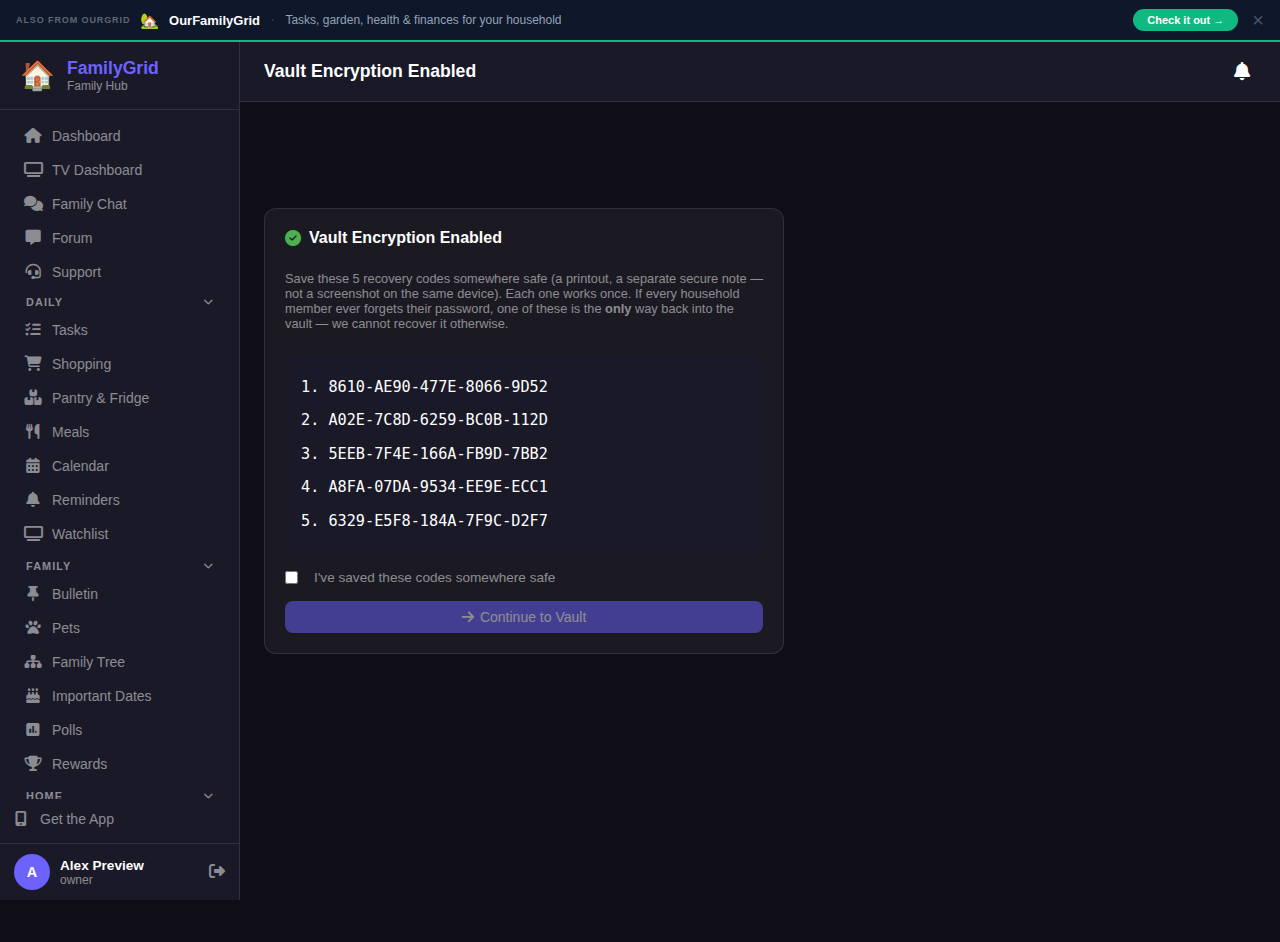This screenshot has height=942, width=1280.
Task: Click the Reminders bell icon in sidebar
Action: pyautogui.click(x=33, y=500)
